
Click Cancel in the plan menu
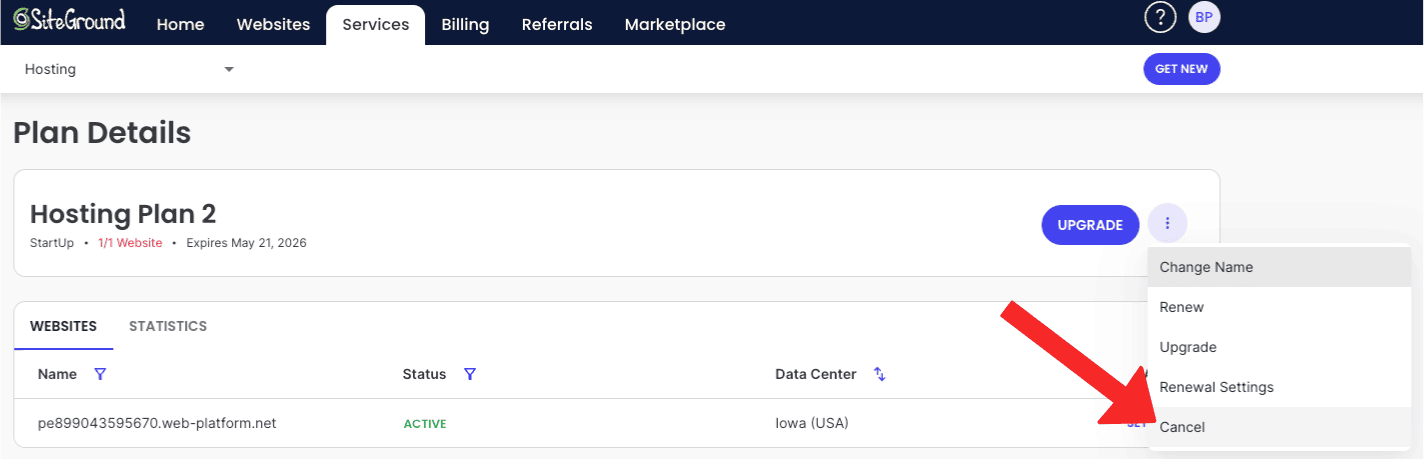[x=1182, y=427]
